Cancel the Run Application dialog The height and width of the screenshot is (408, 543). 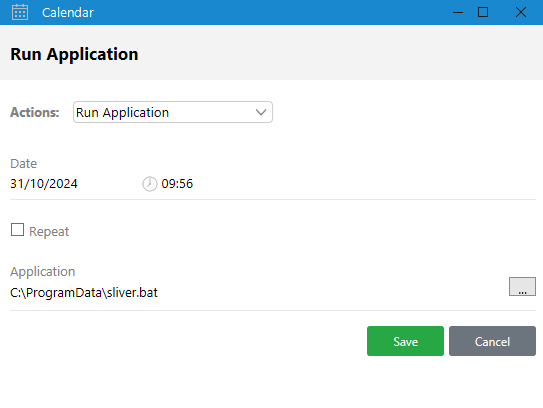click(492, 341)
